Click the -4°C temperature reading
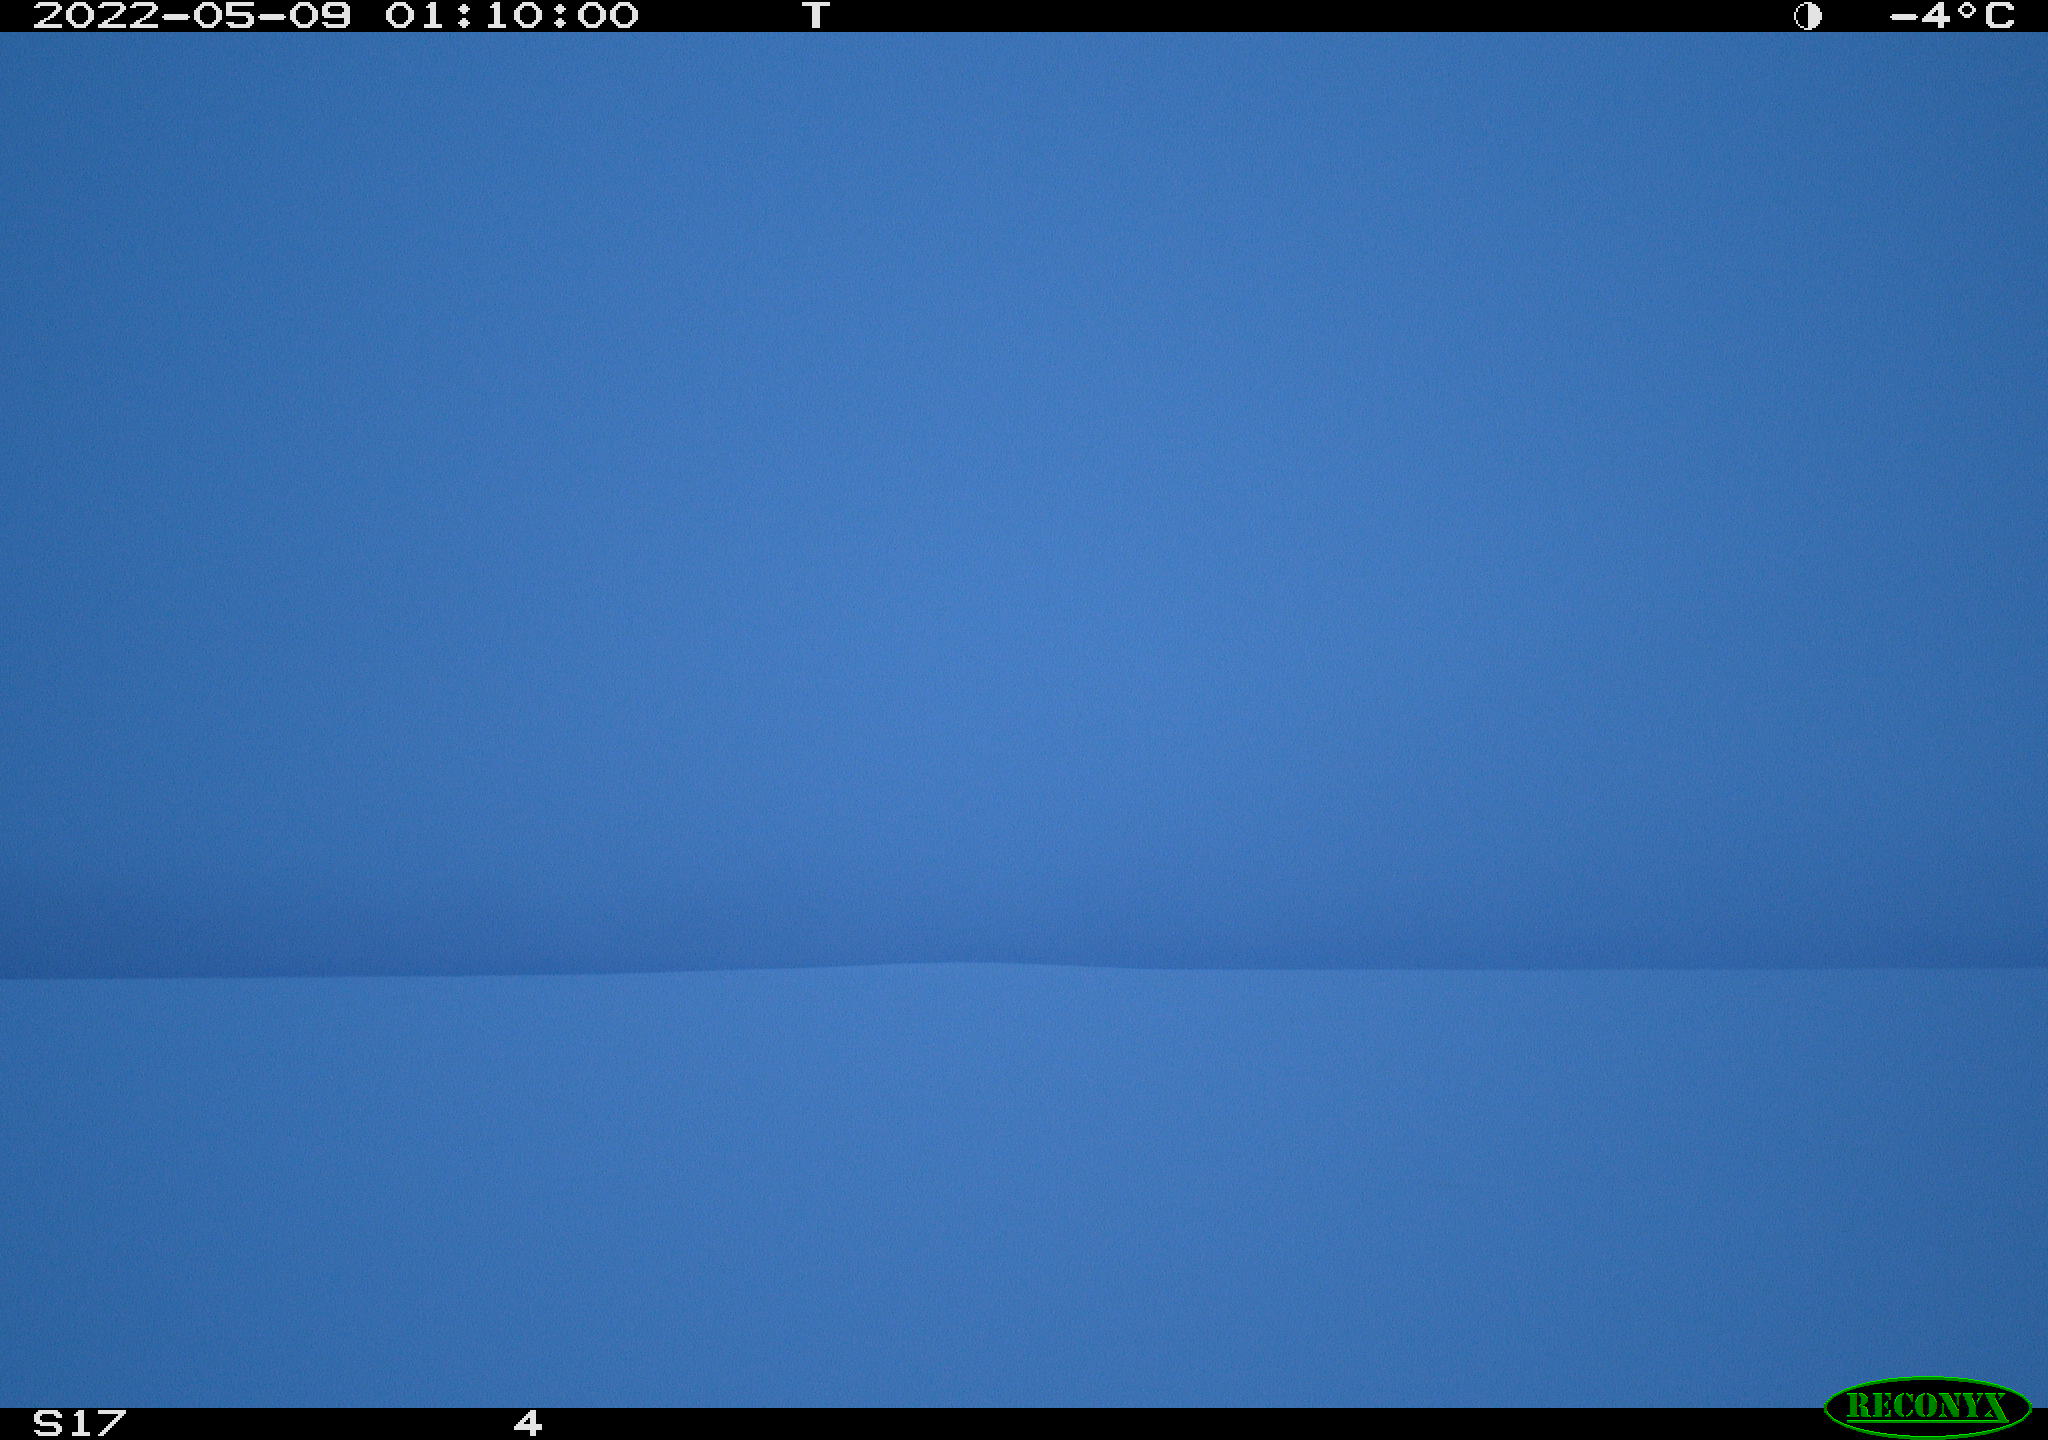Viewport: 2048px width, 1440px height. (1951, 16)
